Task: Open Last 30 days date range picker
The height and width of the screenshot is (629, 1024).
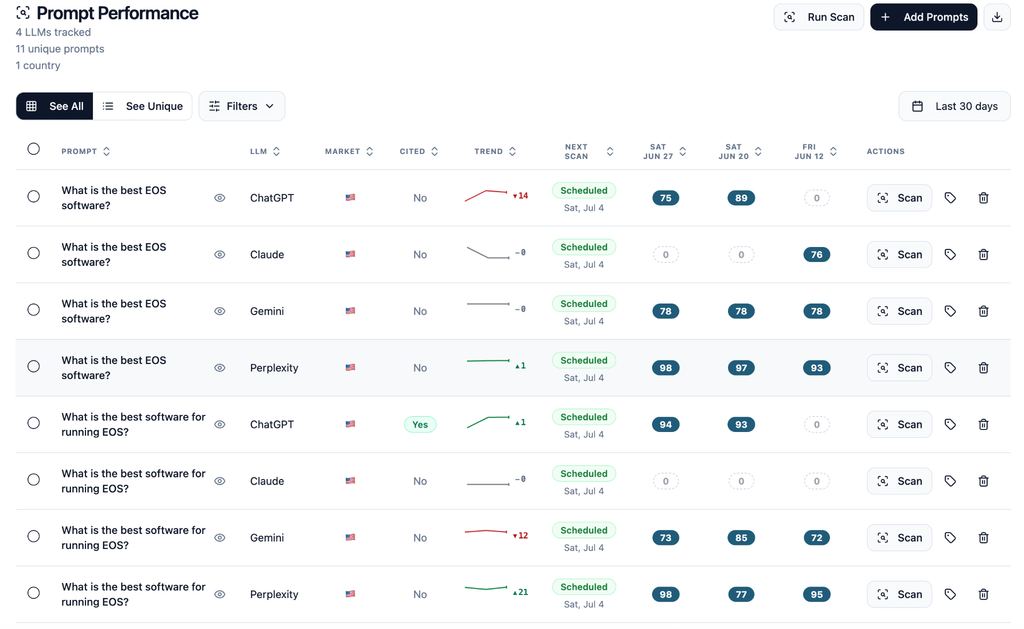Action: (x=954, y=106)
